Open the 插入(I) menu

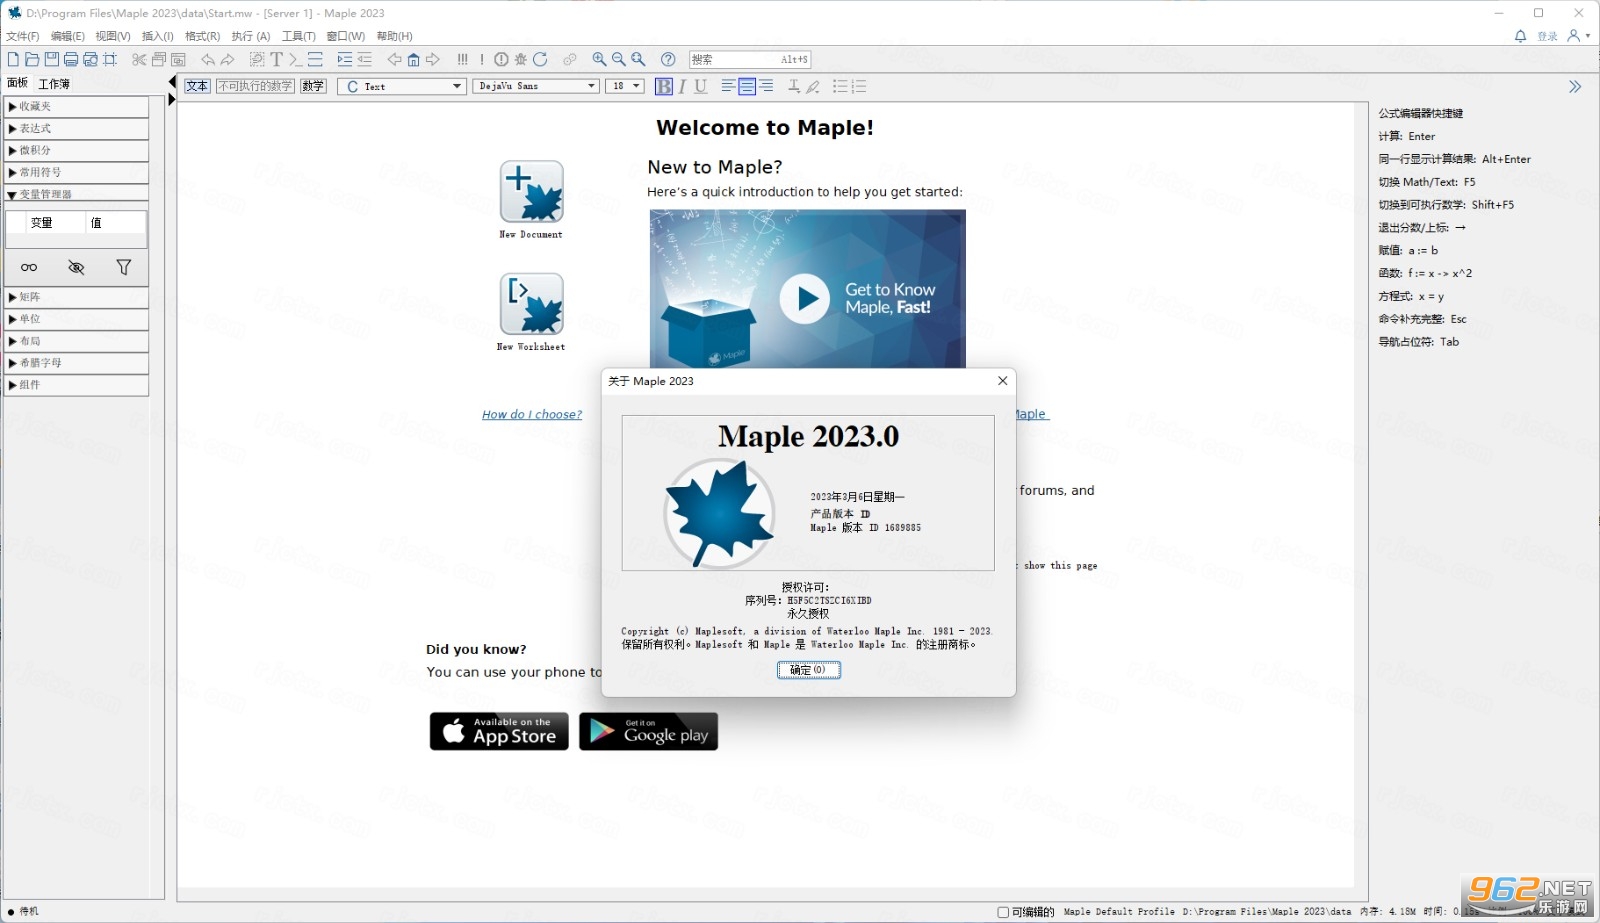click(158, 36)
